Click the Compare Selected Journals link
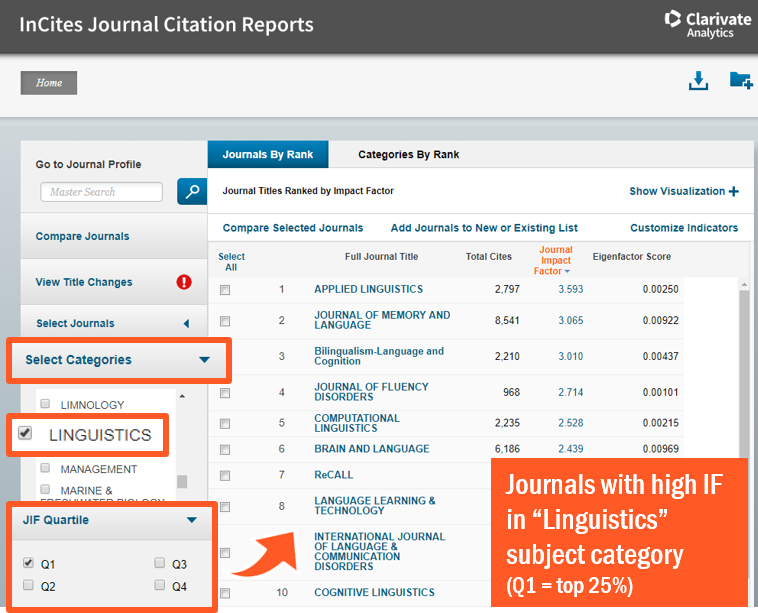This screenshot has width=758, height=613. click(x=293, y=228)
